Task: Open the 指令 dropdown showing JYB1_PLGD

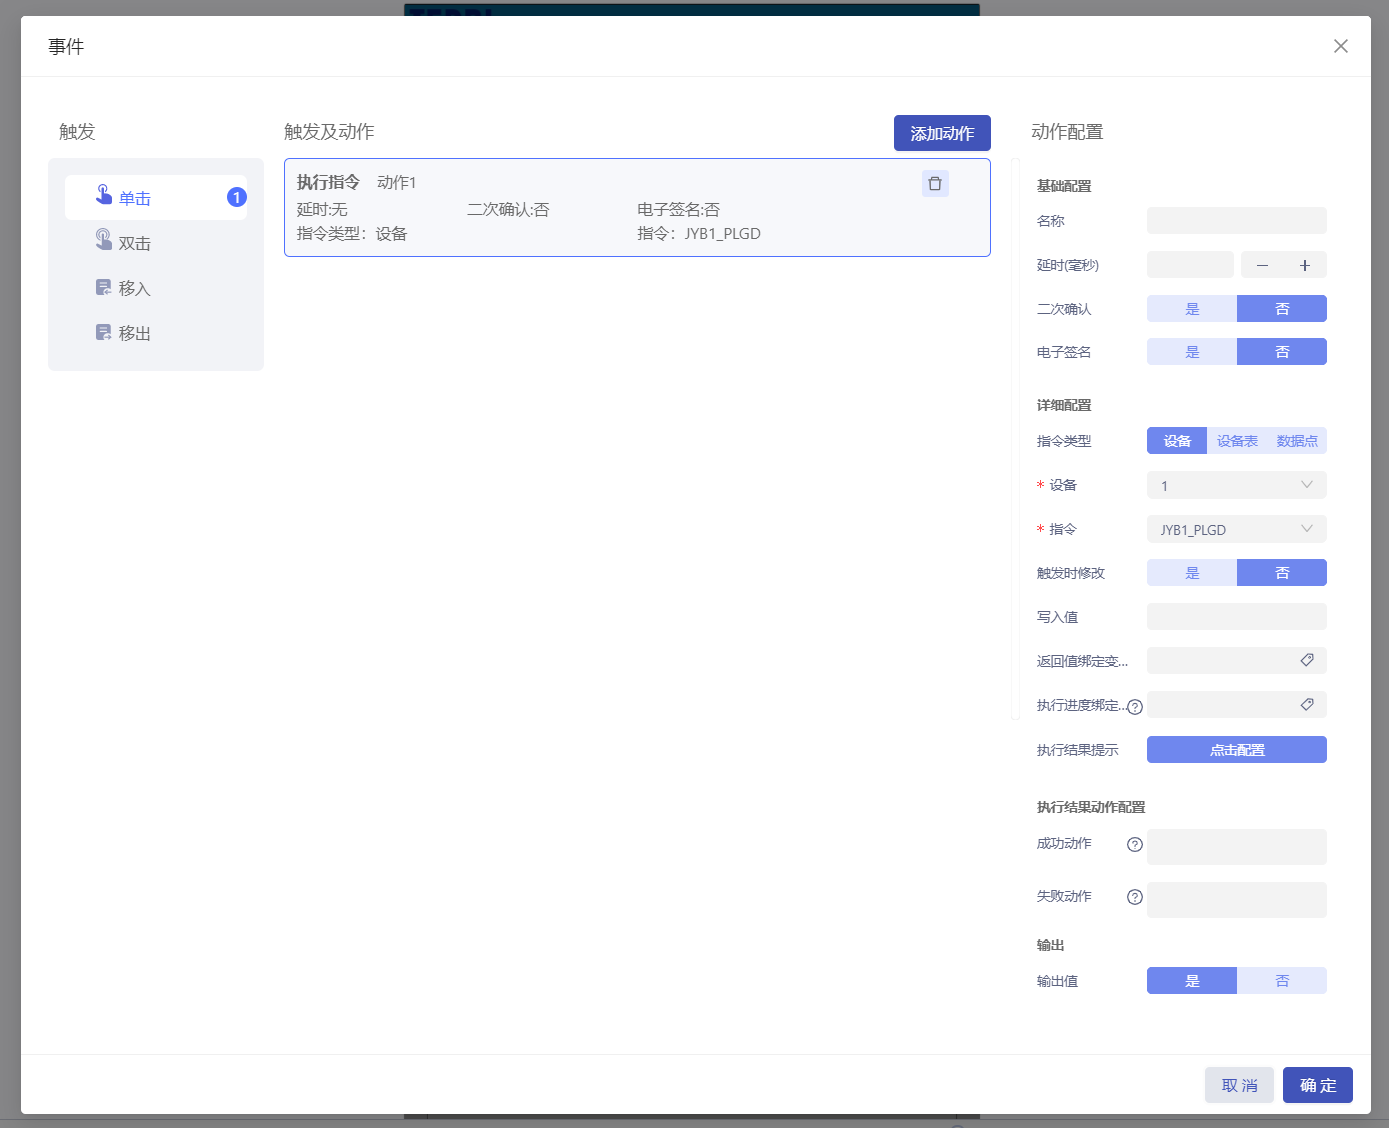Action: [x=1236, y=529]
